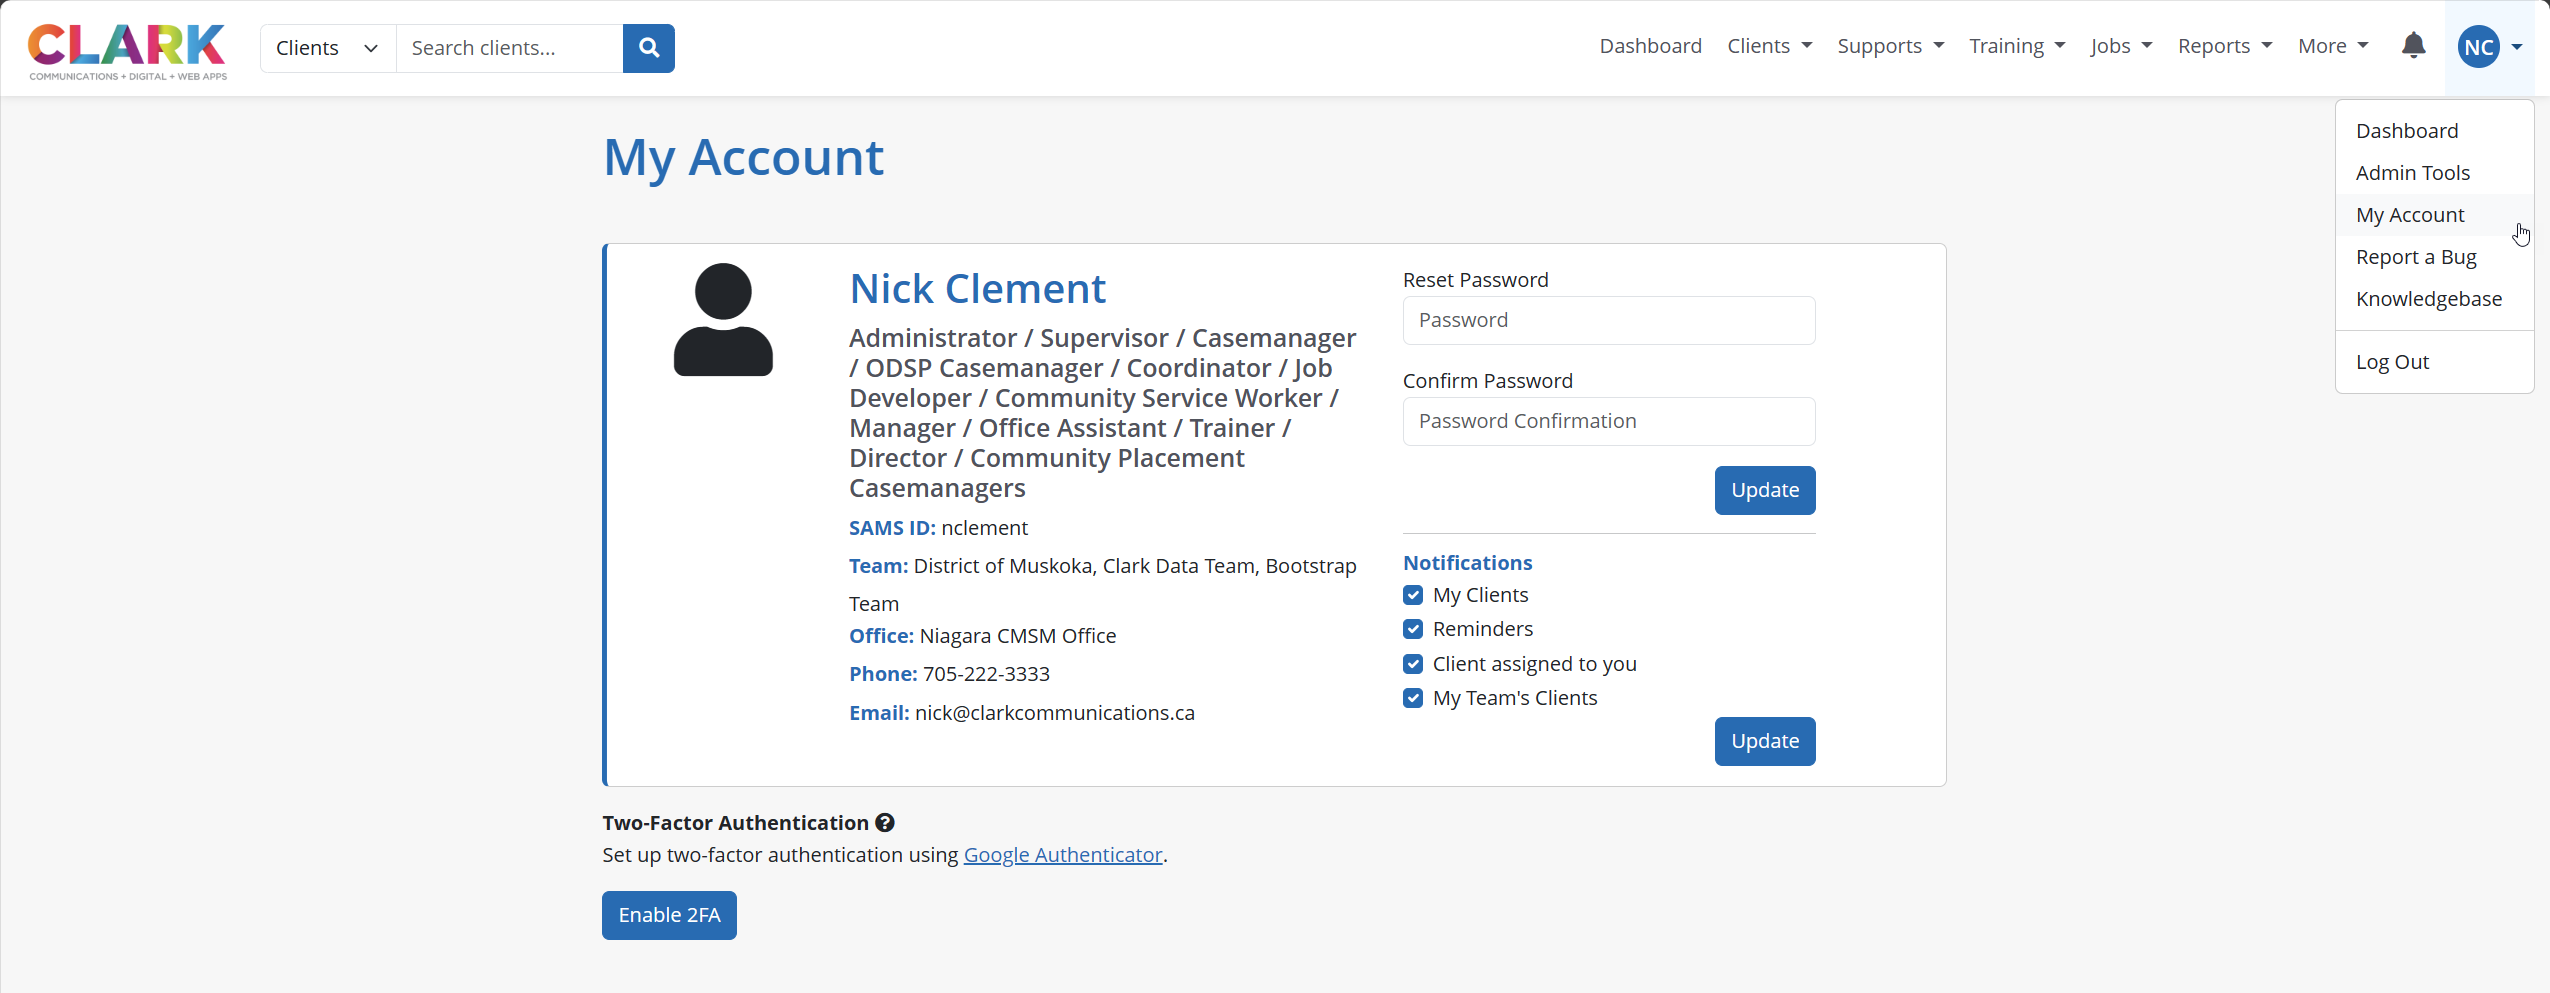Click the Enable 2FA button
Image resolution: width=2550 pixels, height=993 pixels.
669,915
